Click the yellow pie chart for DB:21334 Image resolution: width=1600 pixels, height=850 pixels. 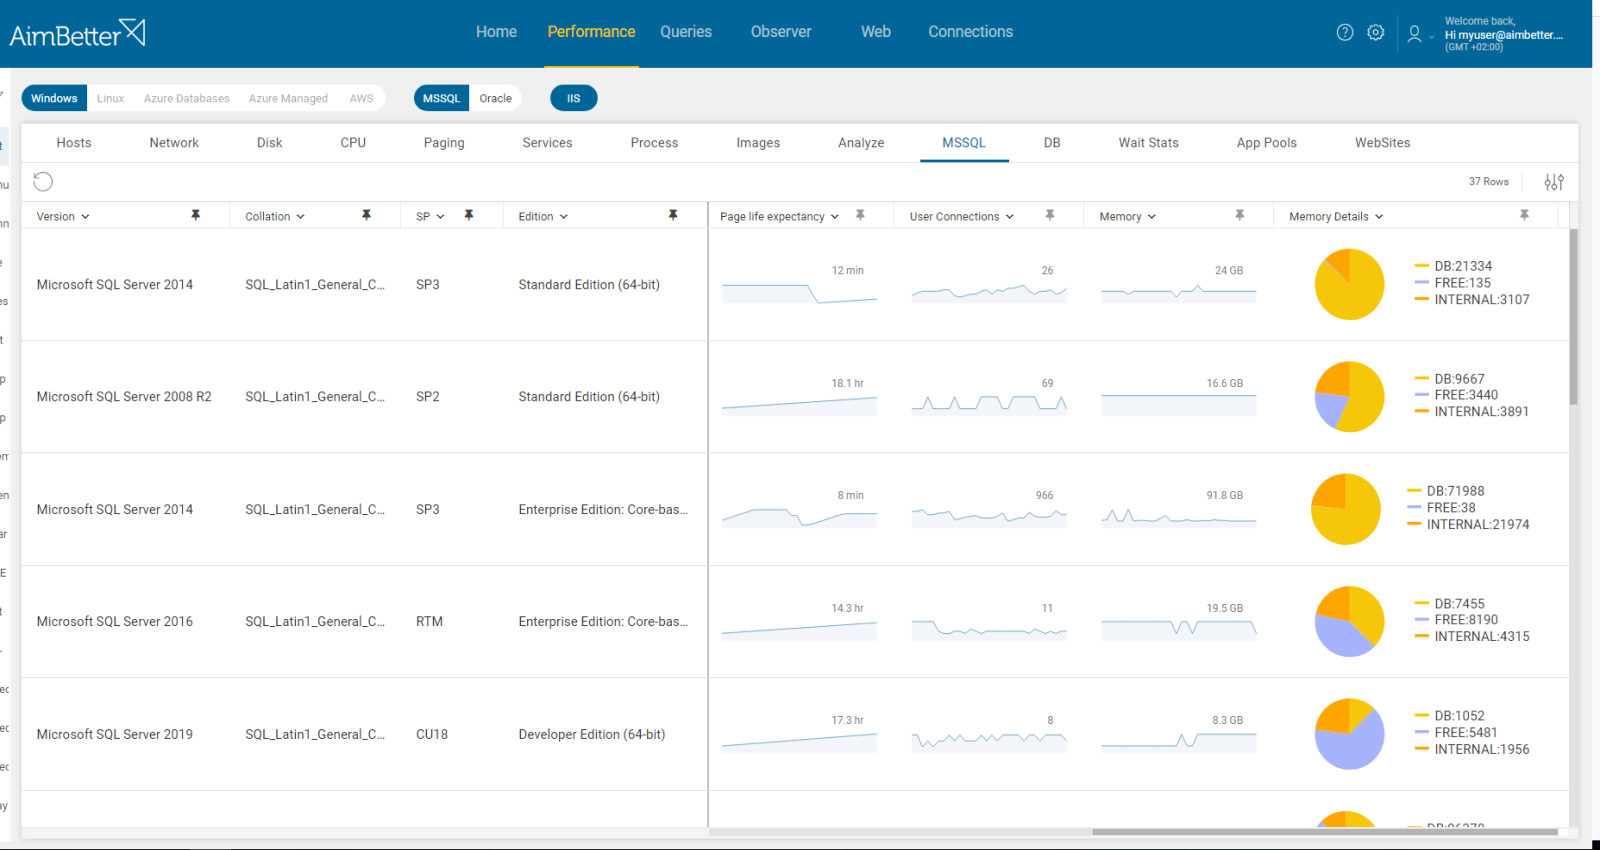1349,284
